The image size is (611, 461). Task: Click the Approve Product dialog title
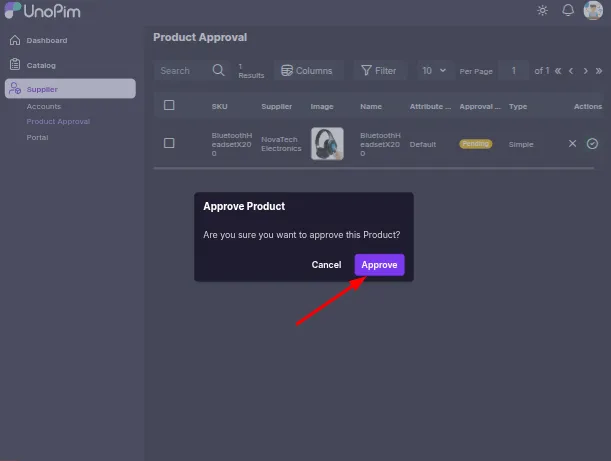coord(244,206)
